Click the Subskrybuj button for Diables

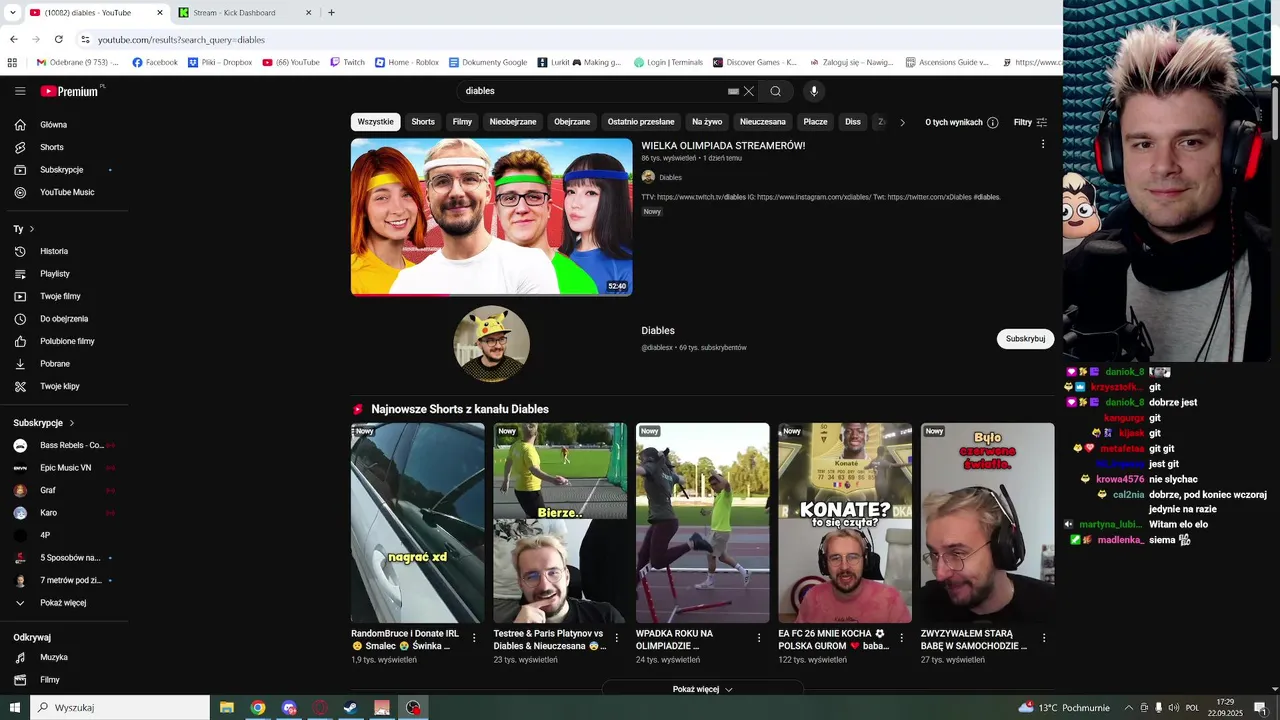coord(1025,339)
